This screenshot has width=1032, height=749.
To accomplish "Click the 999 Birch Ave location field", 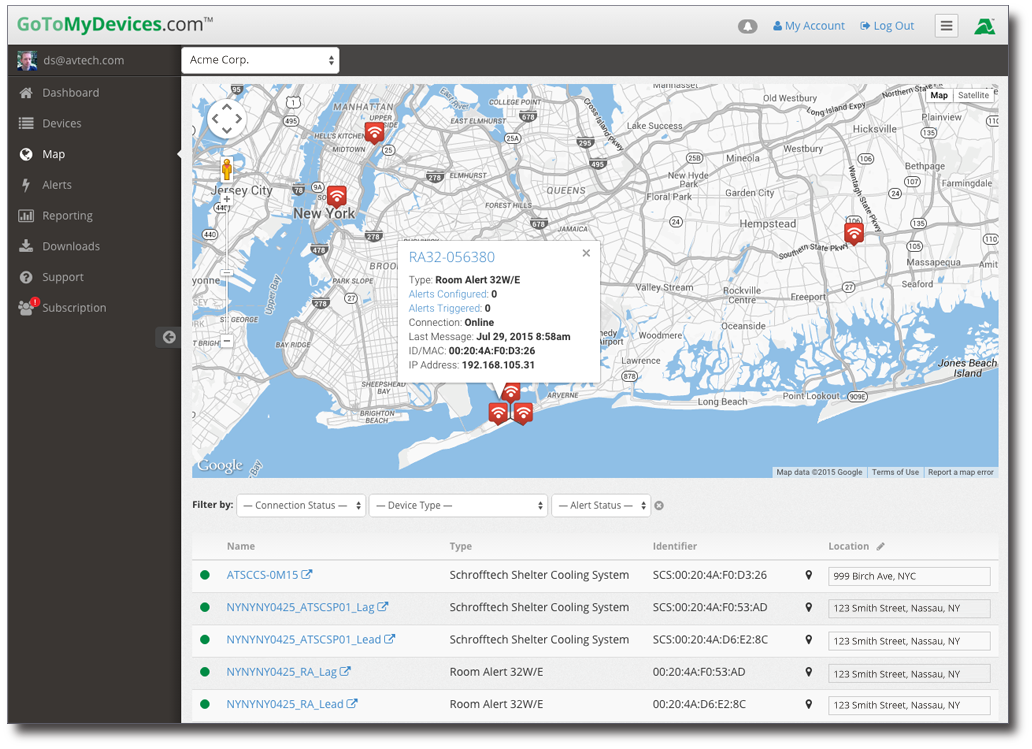I will pyautogui.click(x=908, y=577).
